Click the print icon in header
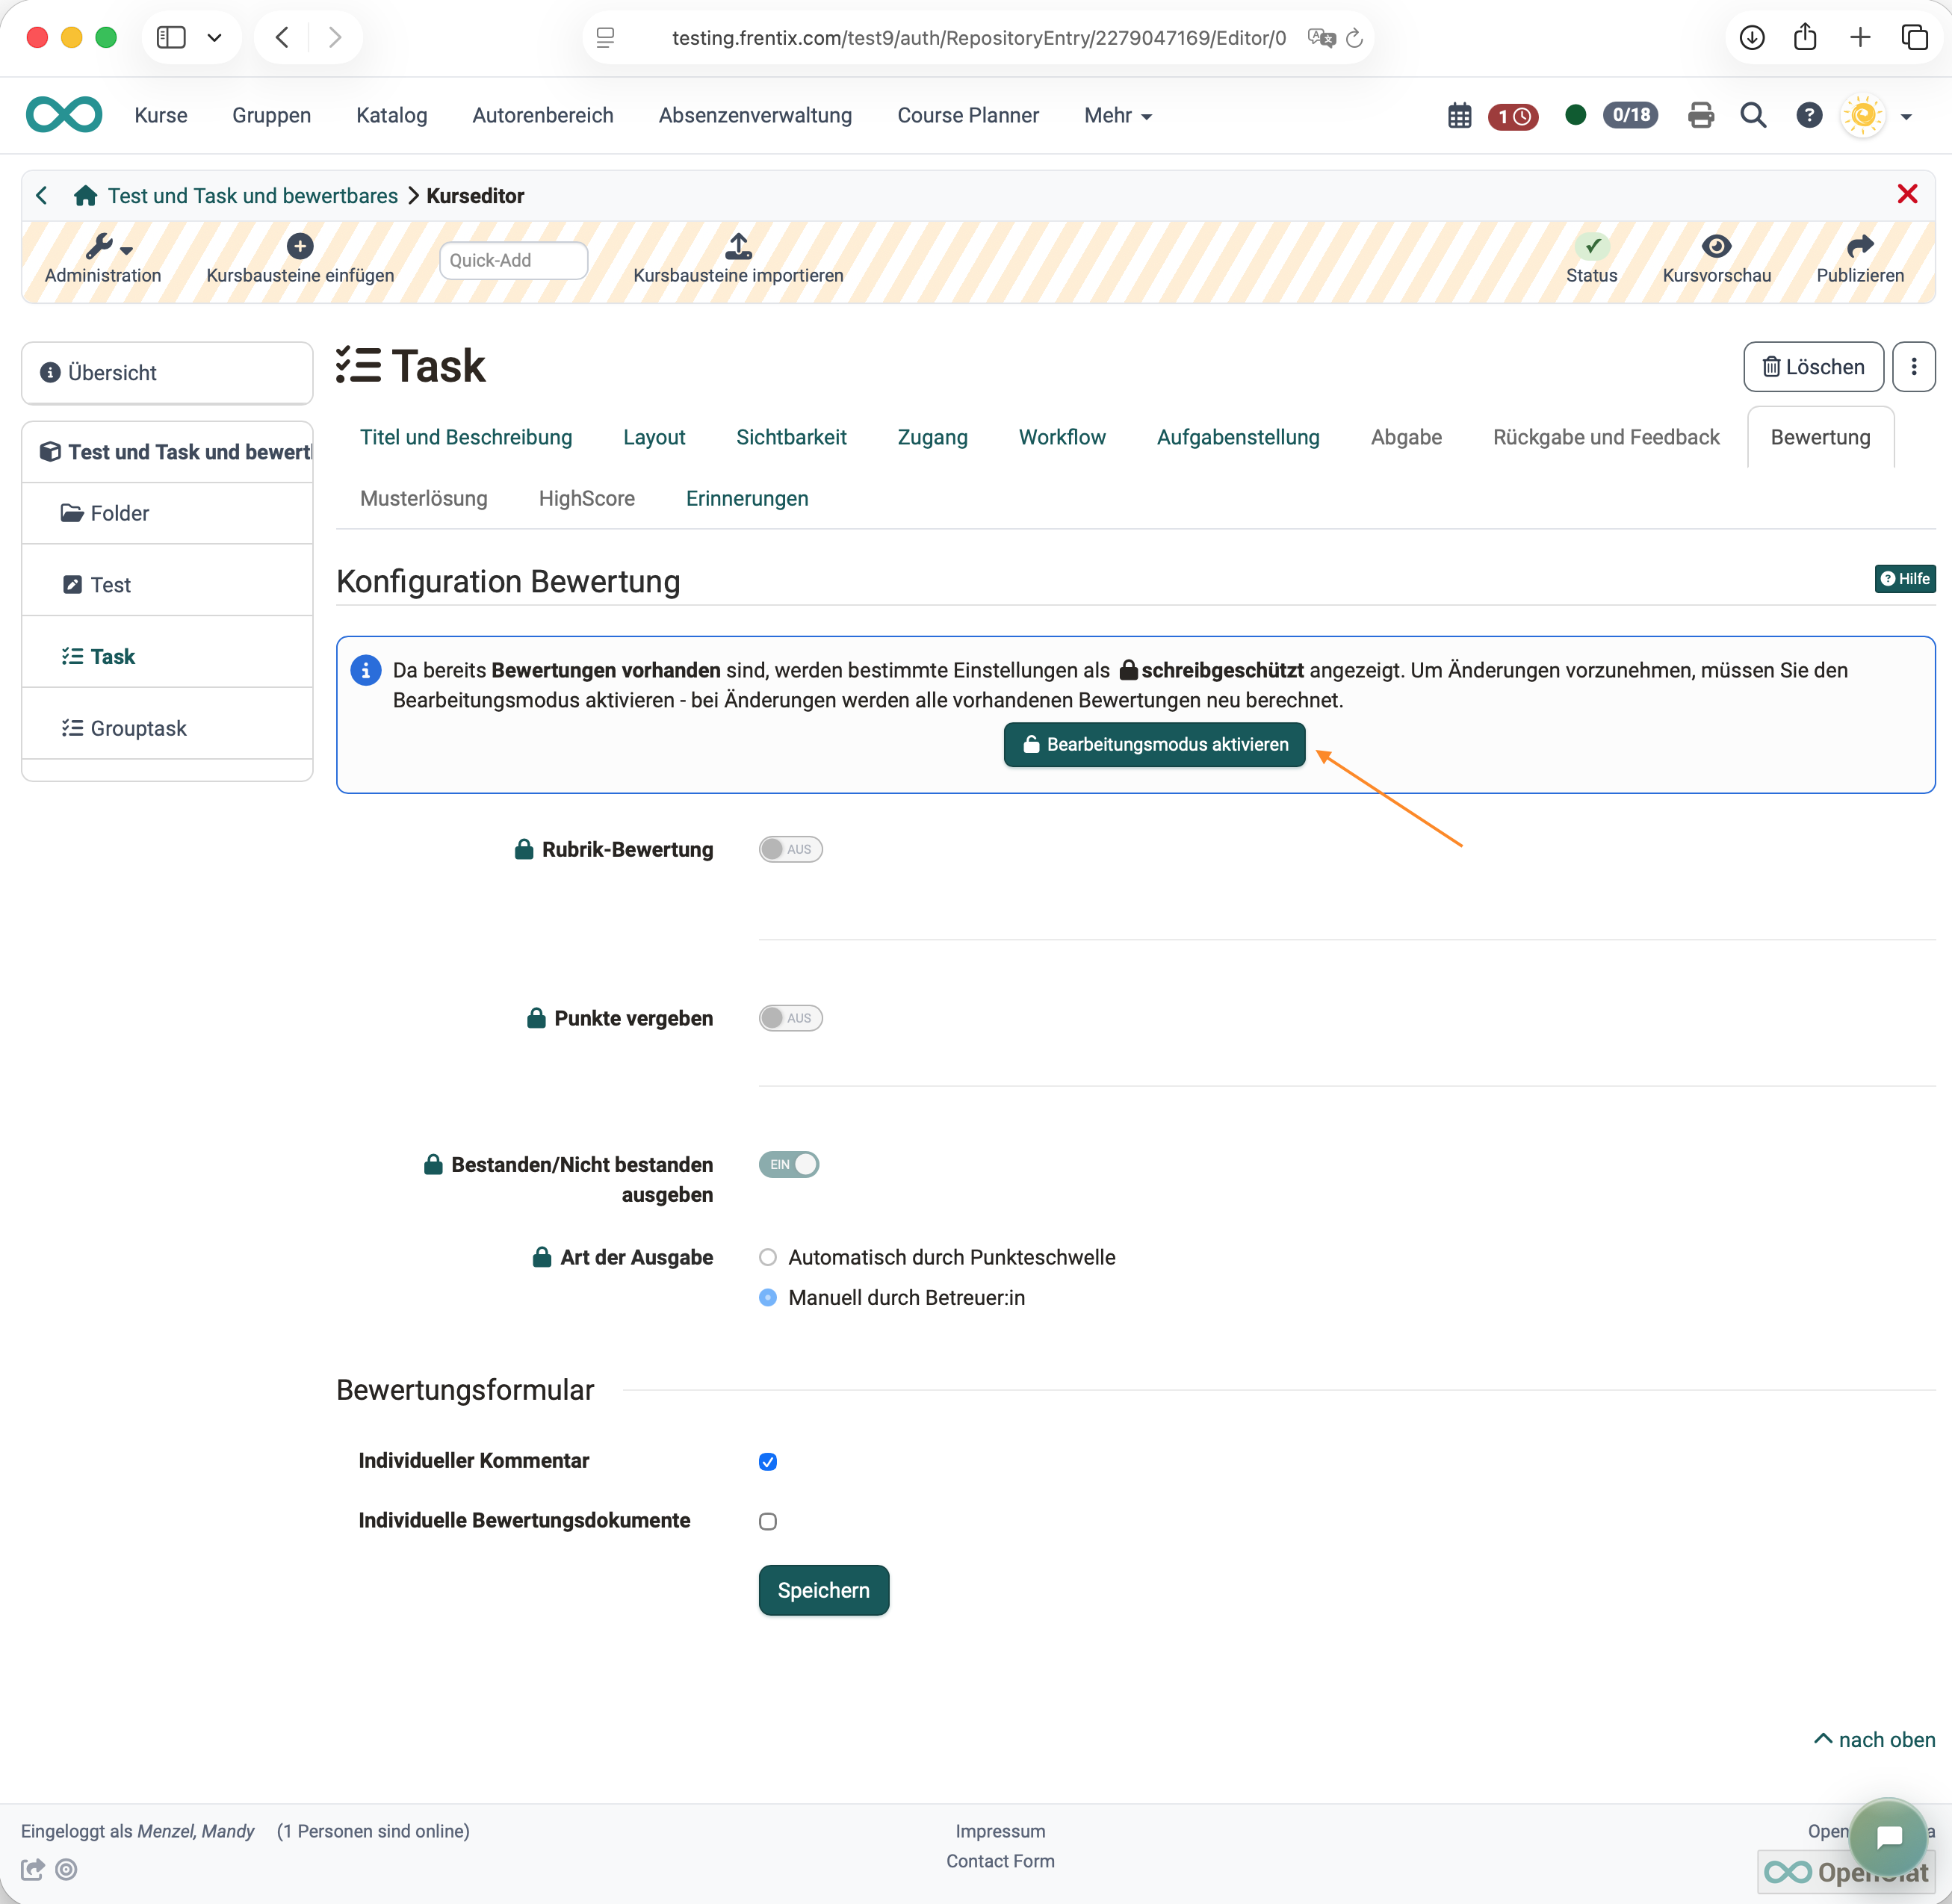1952x1904 pixels. (1700, 116)
